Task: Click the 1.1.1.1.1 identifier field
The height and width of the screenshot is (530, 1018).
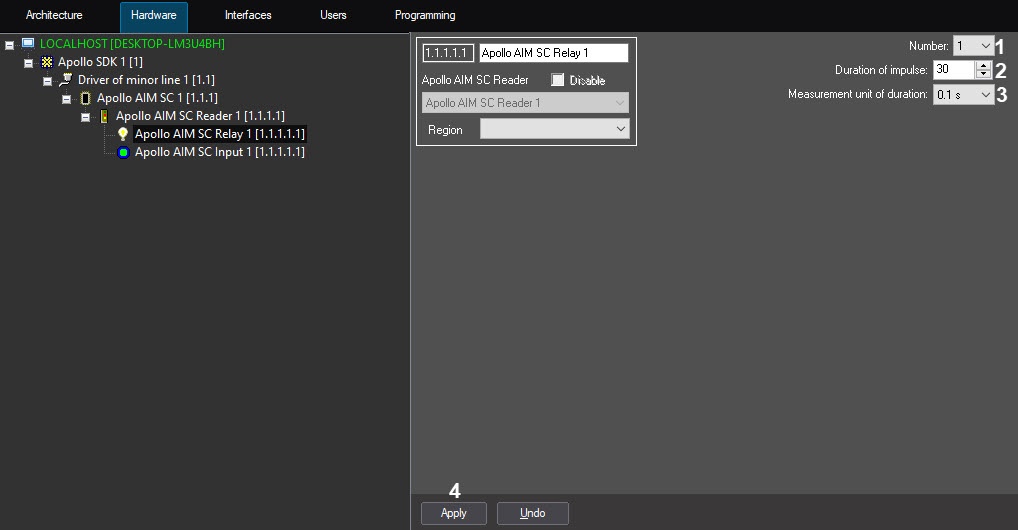Action: coord(448,53)
